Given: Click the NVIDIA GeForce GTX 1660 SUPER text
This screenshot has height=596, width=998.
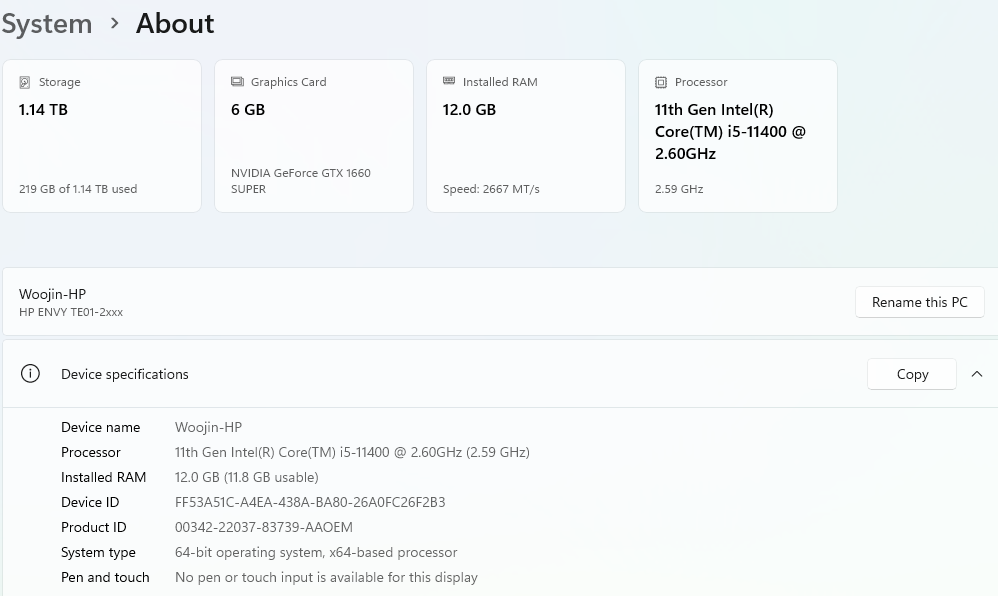Looking at the screenshot, I should 300,180.
